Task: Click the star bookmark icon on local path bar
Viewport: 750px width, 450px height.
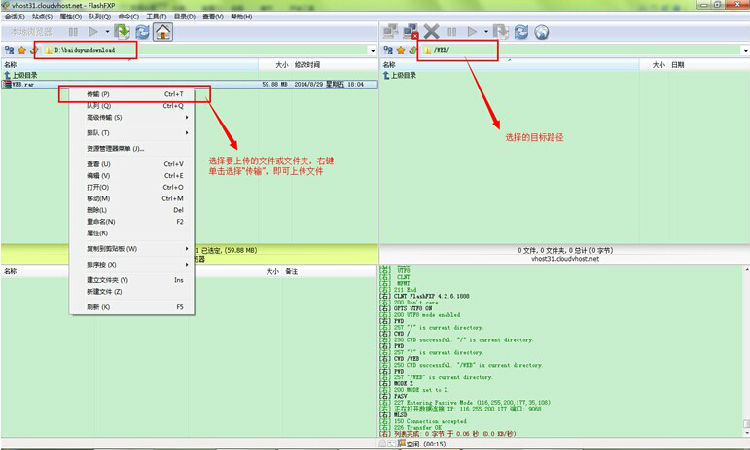Action: [x=22, y=49]
